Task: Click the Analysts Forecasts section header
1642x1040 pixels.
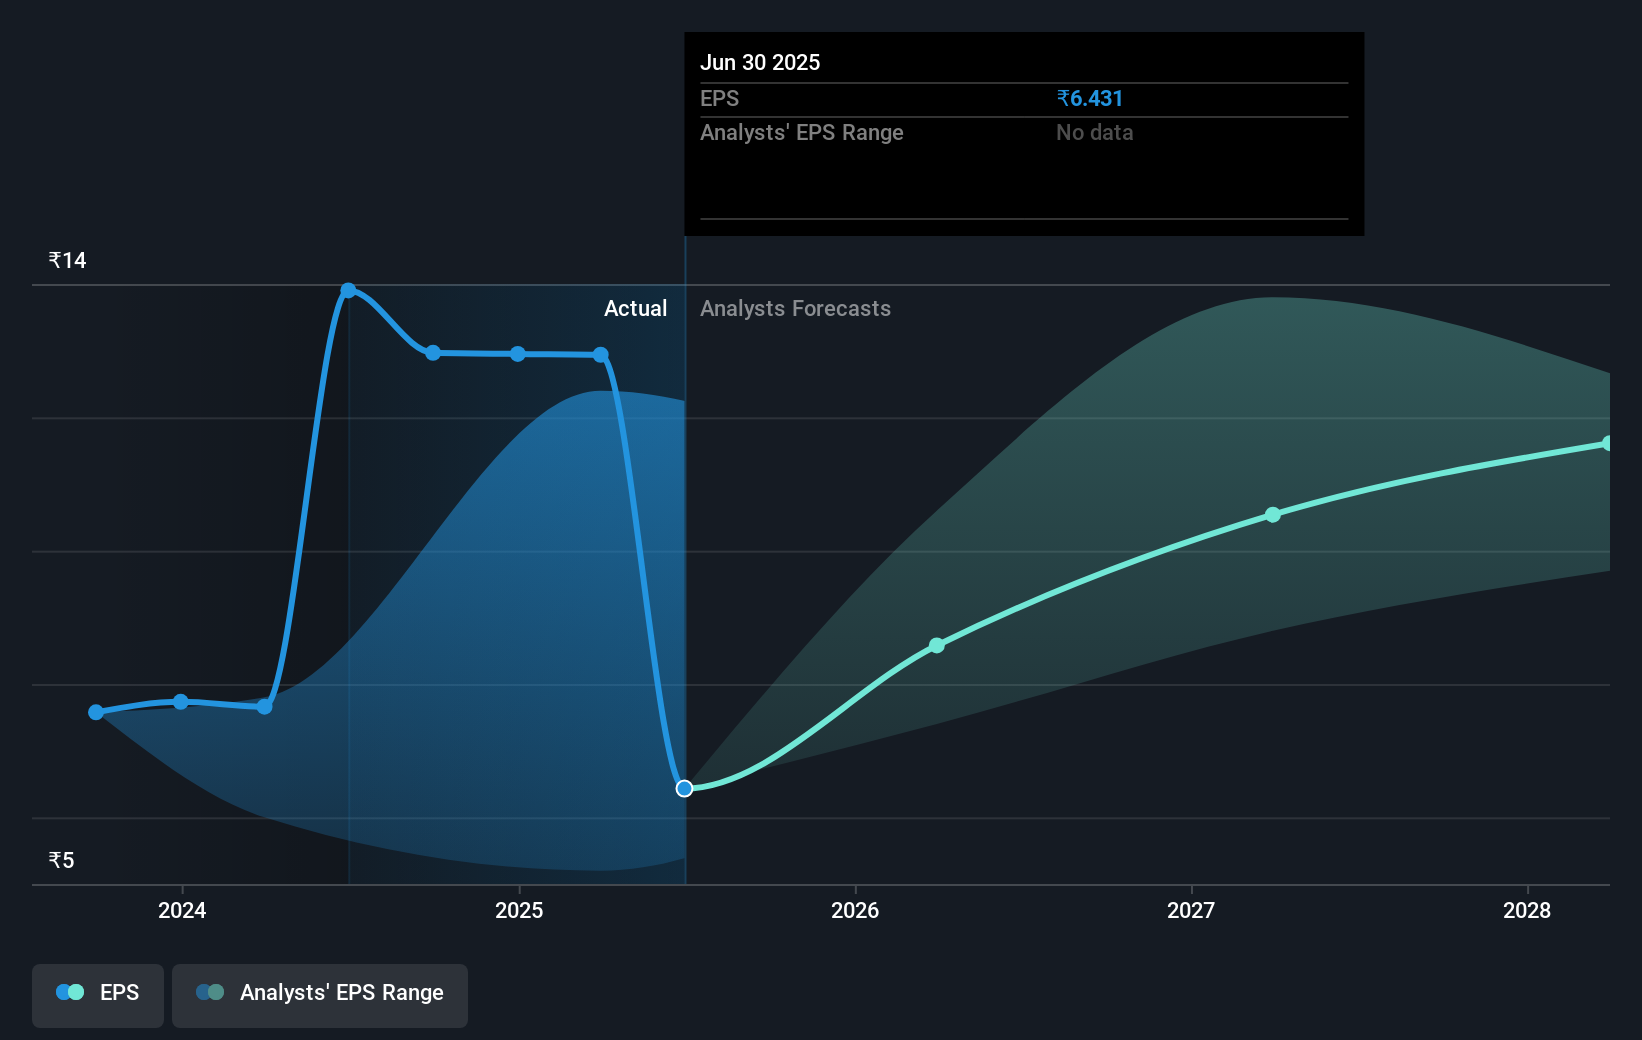Action: (795, 309)
